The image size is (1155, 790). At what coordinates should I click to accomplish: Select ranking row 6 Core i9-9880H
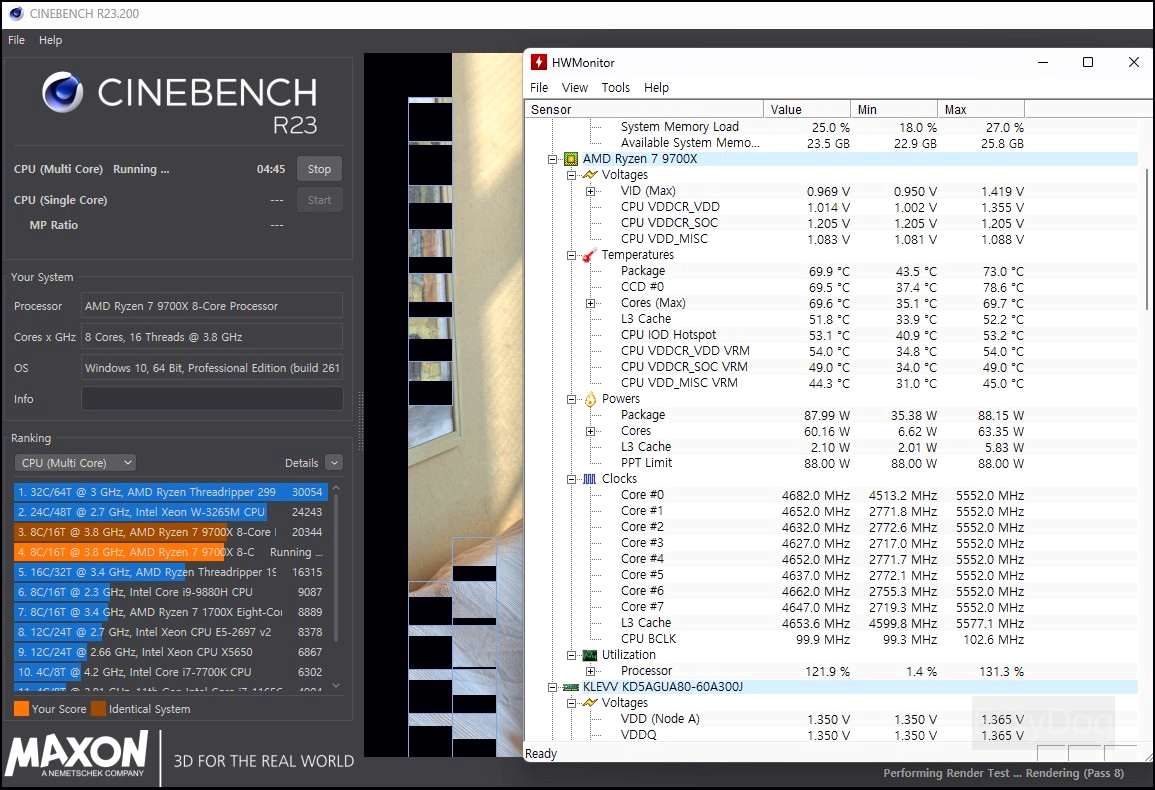click(x=169, y=592)
